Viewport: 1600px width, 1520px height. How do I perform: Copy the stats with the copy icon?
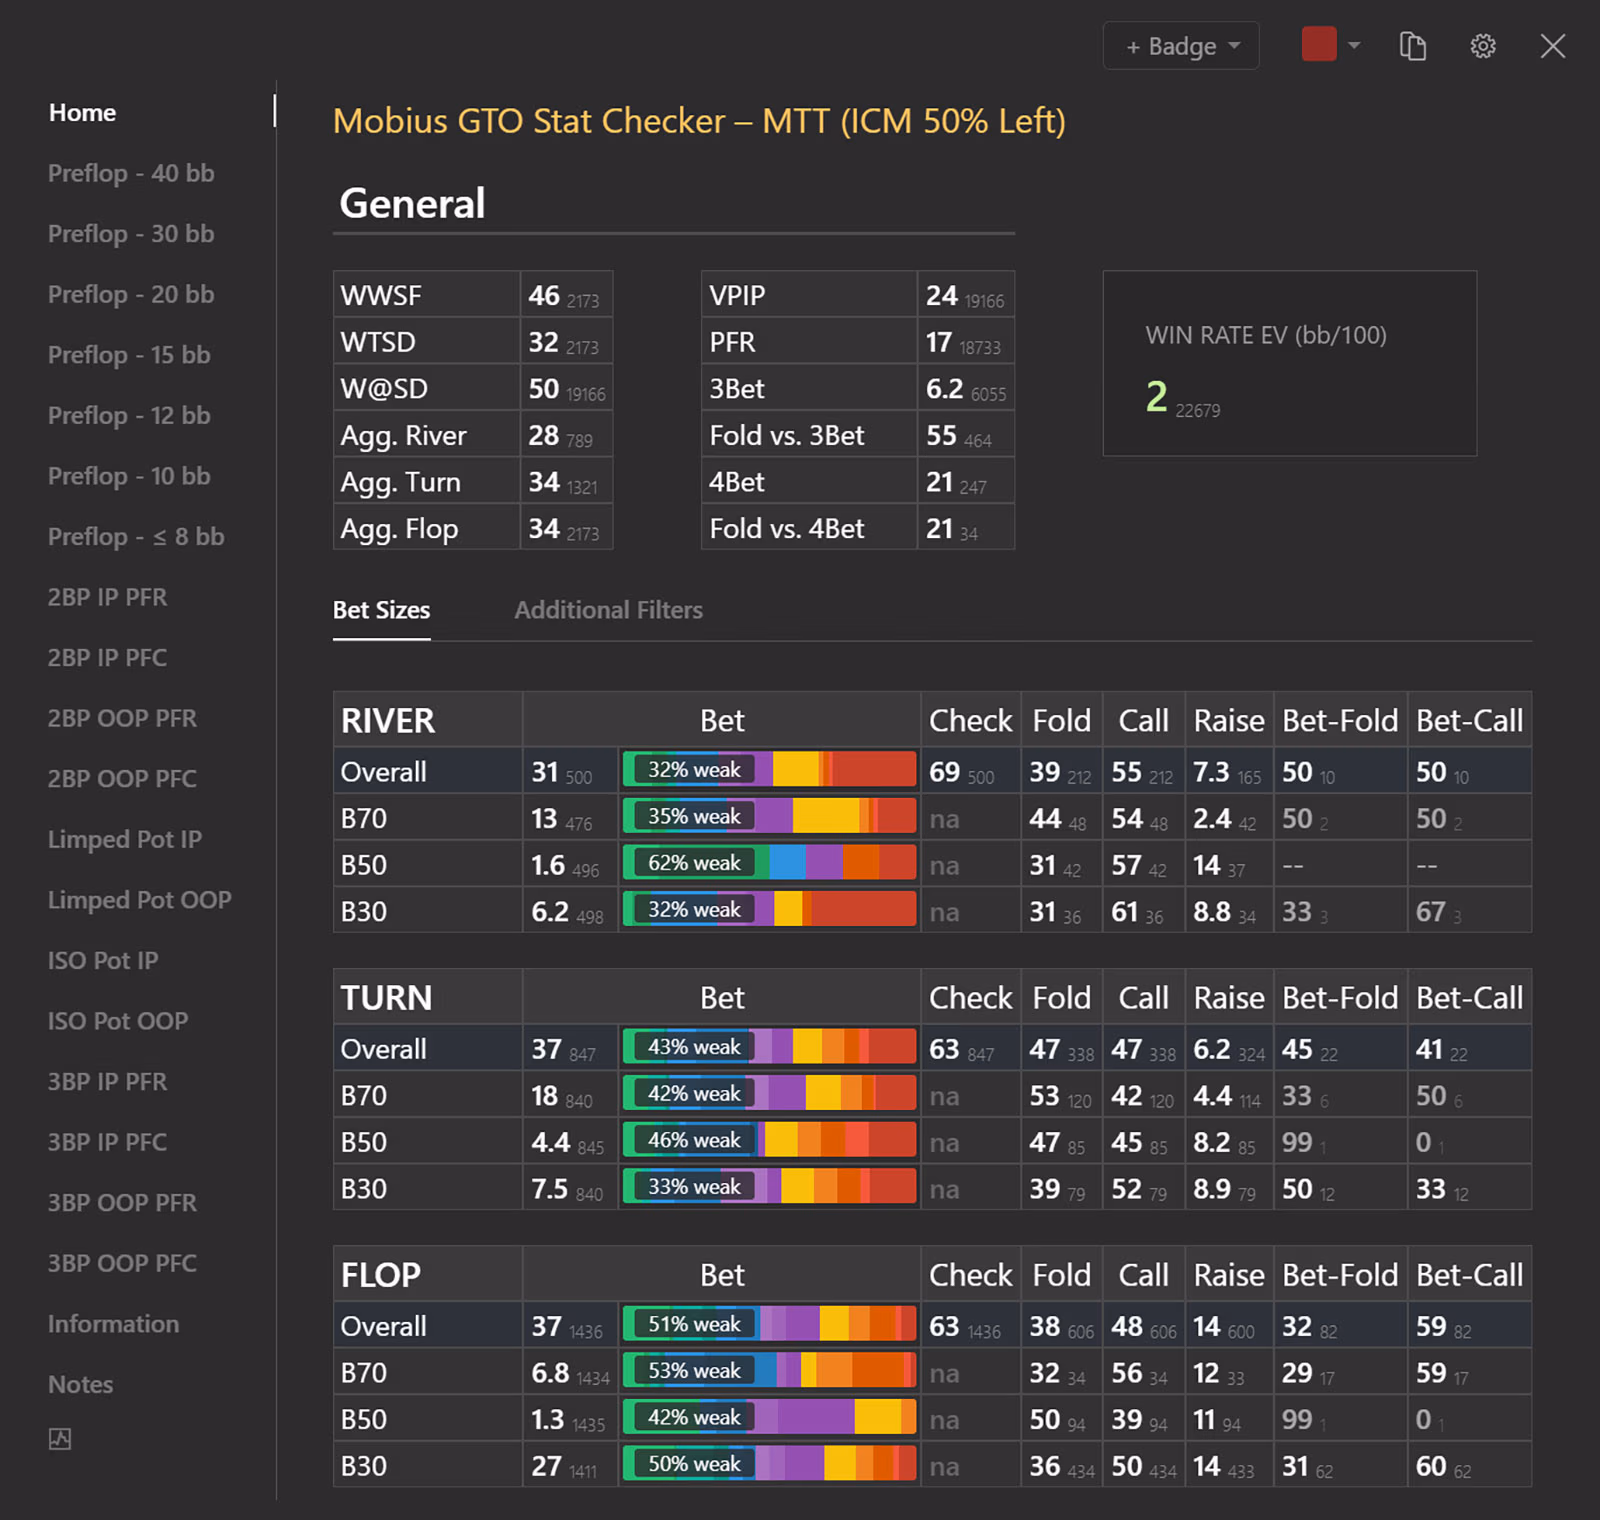point(1413,45)
